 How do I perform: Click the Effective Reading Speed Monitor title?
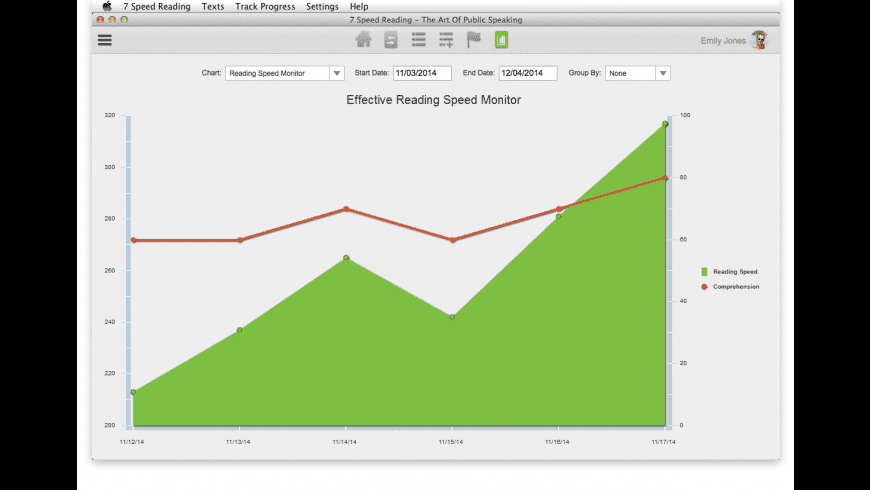tap(433, 100)
